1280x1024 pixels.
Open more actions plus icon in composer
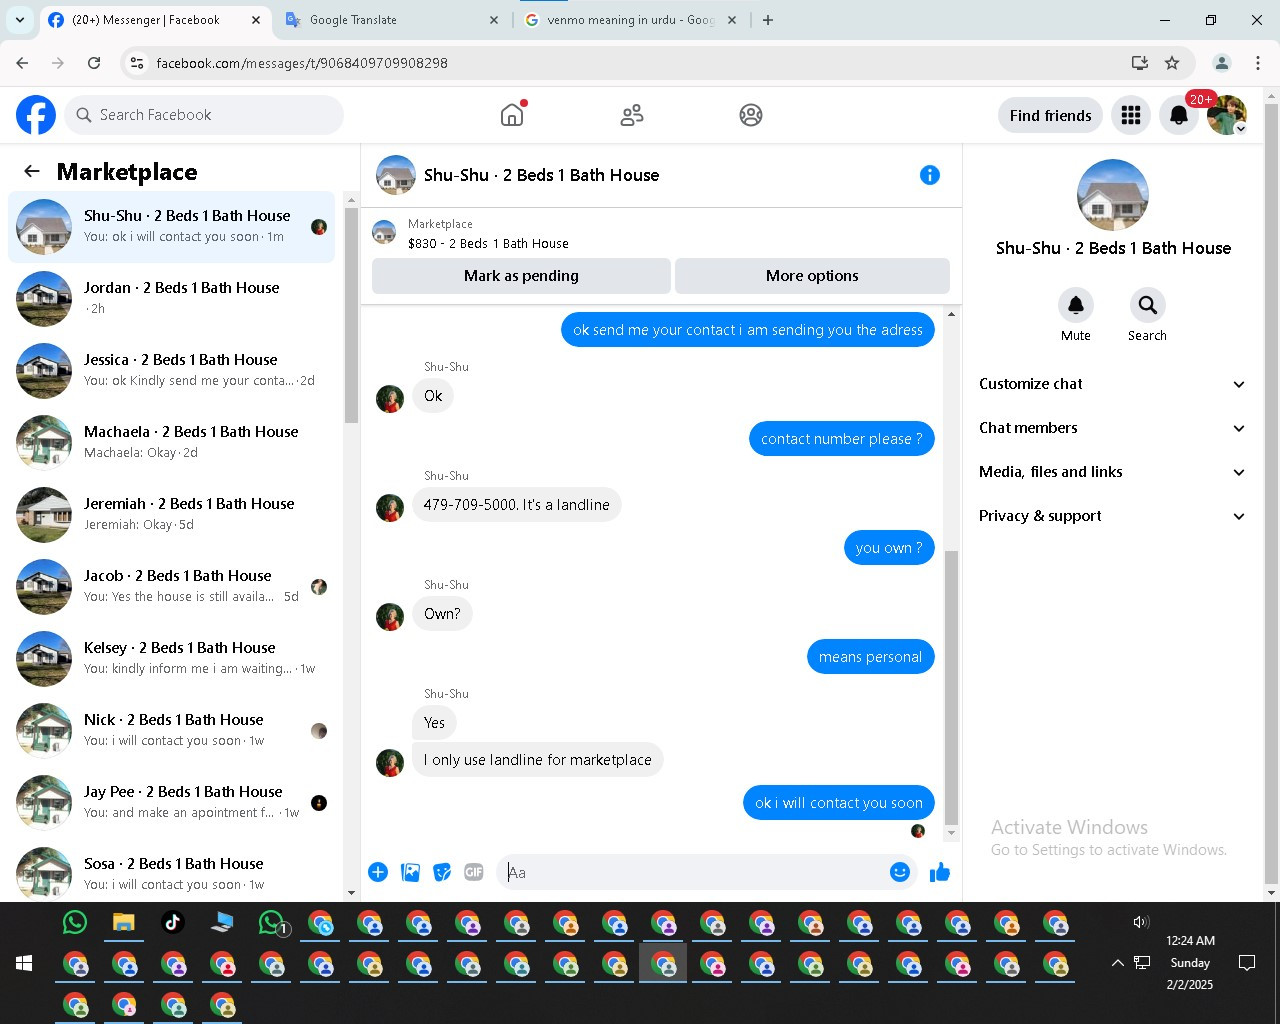[x=378, y=872]
